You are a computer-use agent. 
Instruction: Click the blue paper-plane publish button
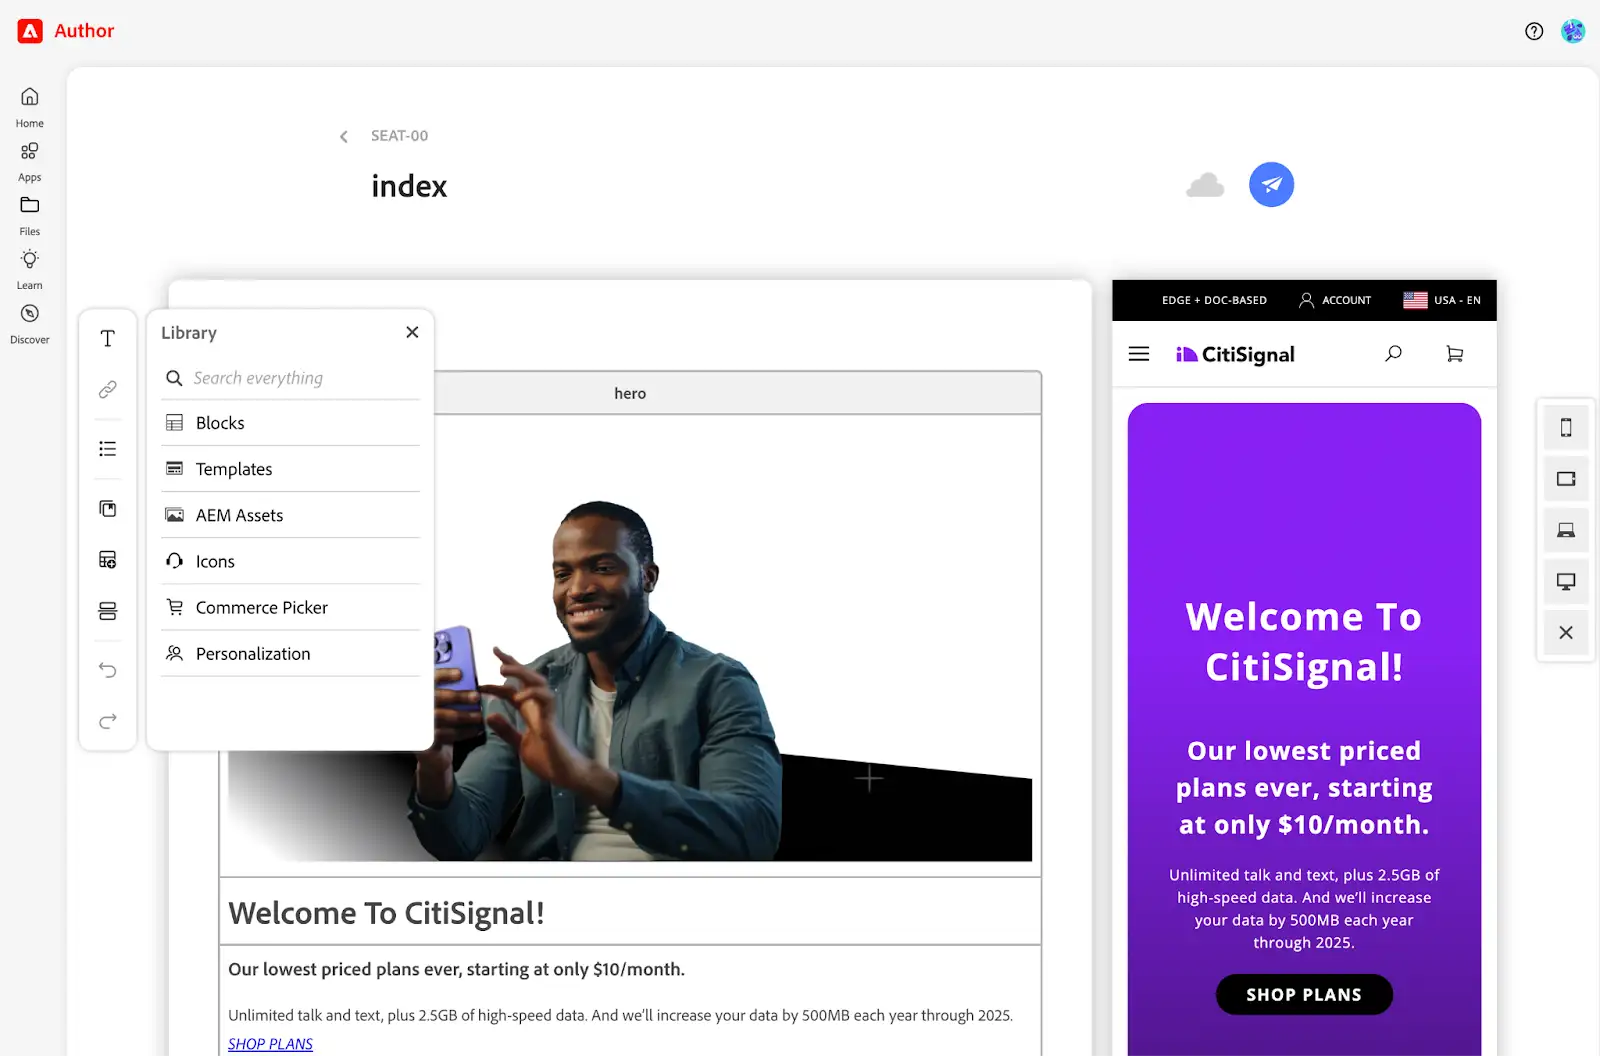click(x=1271, y=185)
